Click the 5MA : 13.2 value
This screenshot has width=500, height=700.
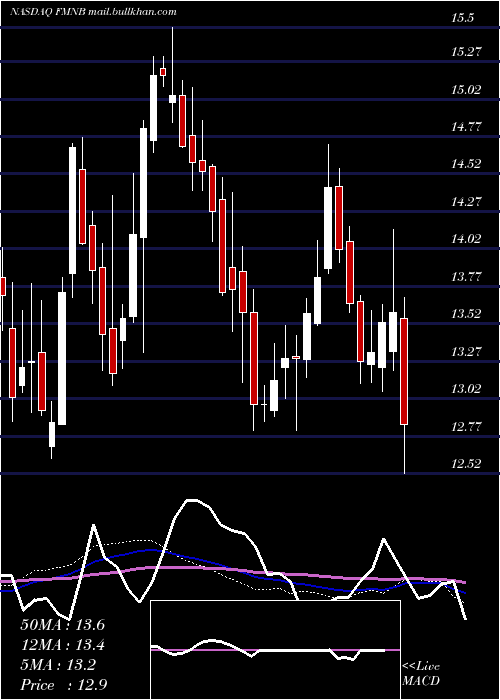click(x=58, y=665)
